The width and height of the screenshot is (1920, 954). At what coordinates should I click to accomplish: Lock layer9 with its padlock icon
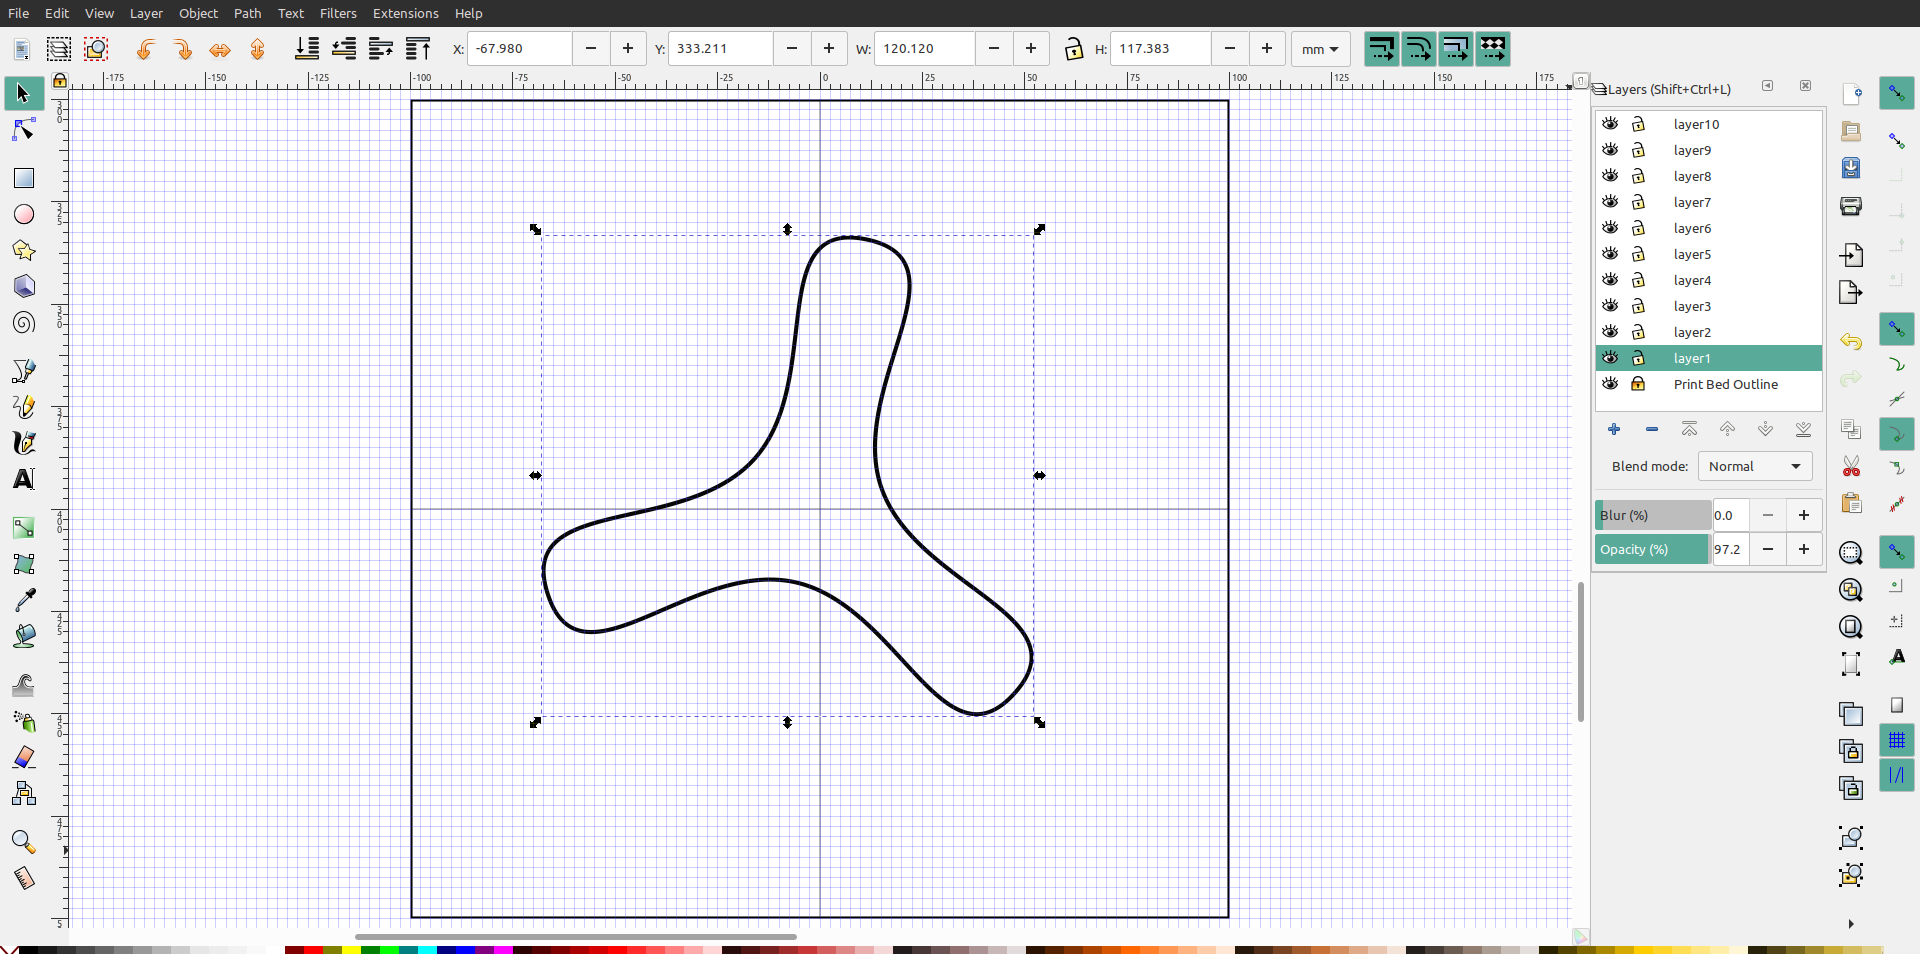tap(1638, 150)
